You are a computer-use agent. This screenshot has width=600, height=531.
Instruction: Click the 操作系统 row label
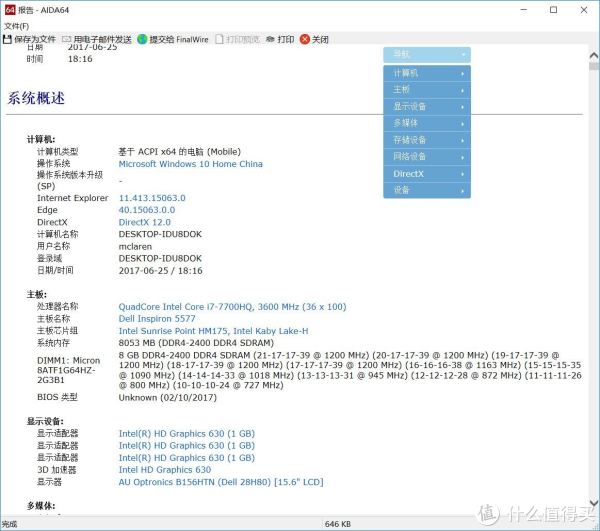pos(53,164)
